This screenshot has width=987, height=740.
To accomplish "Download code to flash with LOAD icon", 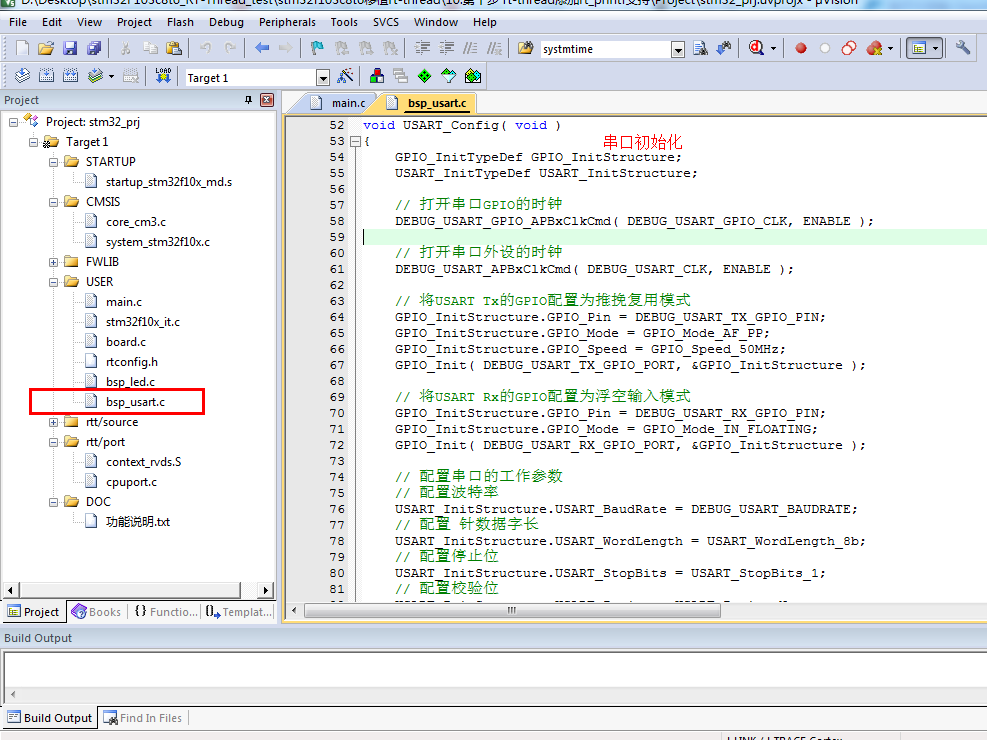I will (x=160, y=75).
